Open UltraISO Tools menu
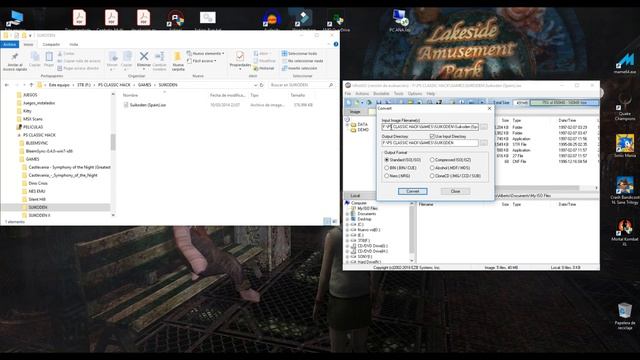The image size is (640, 360). [398, 93]
